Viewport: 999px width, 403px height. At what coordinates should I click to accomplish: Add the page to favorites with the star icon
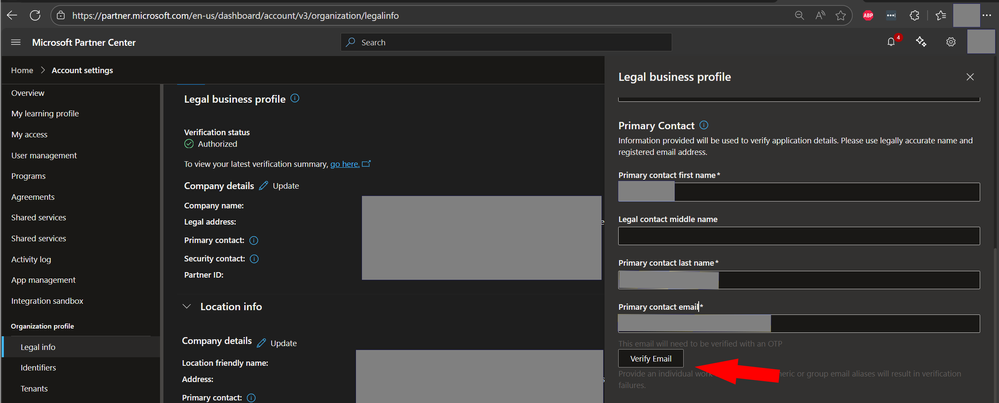click(840, 15)
